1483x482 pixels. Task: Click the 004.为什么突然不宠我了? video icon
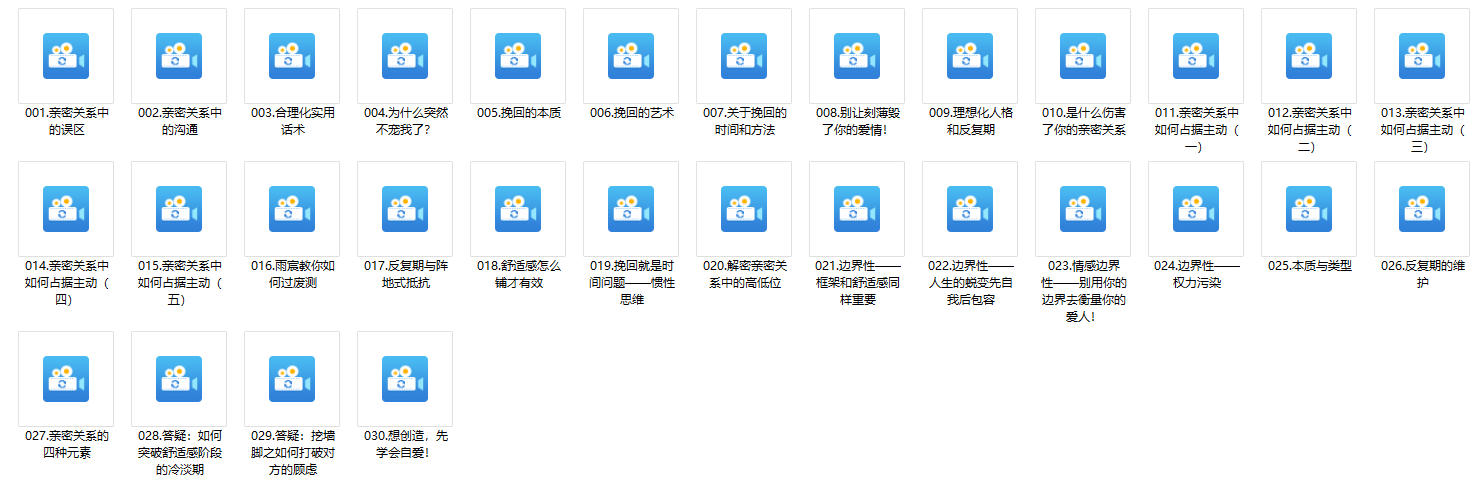pyautogui.click(x=405, y=56)
